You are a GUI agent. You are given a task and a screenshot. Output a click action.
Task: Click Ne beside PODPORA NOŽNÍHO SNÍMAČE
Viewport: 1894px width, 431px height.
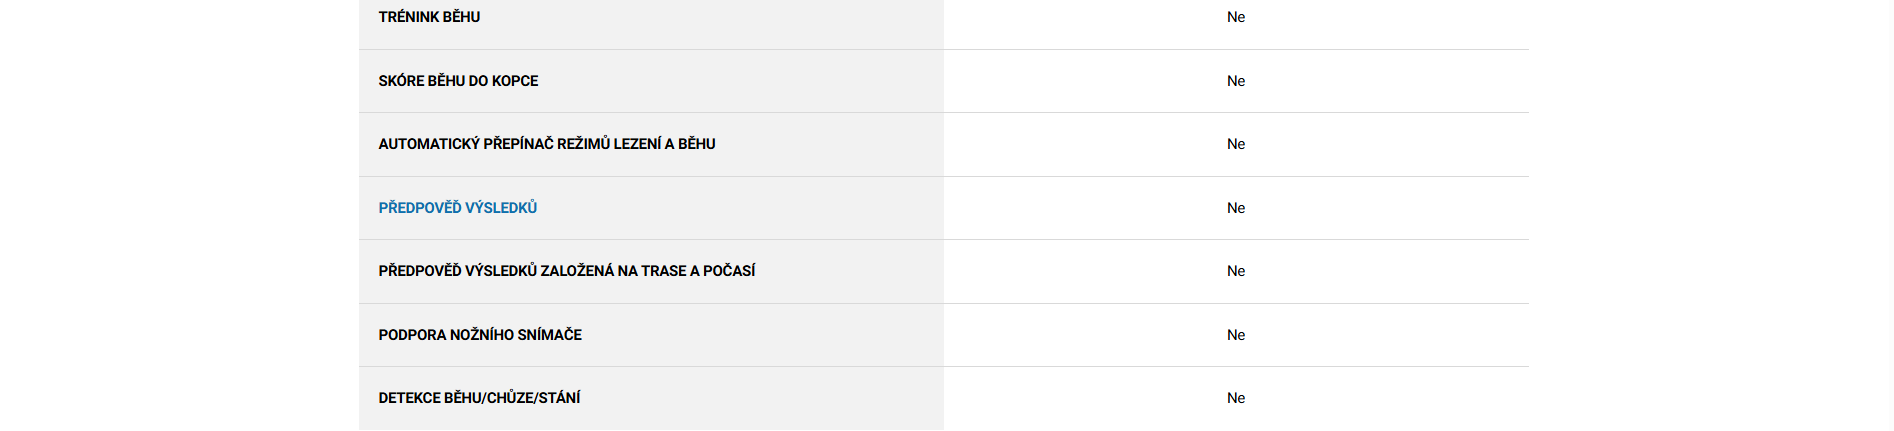point(1236,335)
